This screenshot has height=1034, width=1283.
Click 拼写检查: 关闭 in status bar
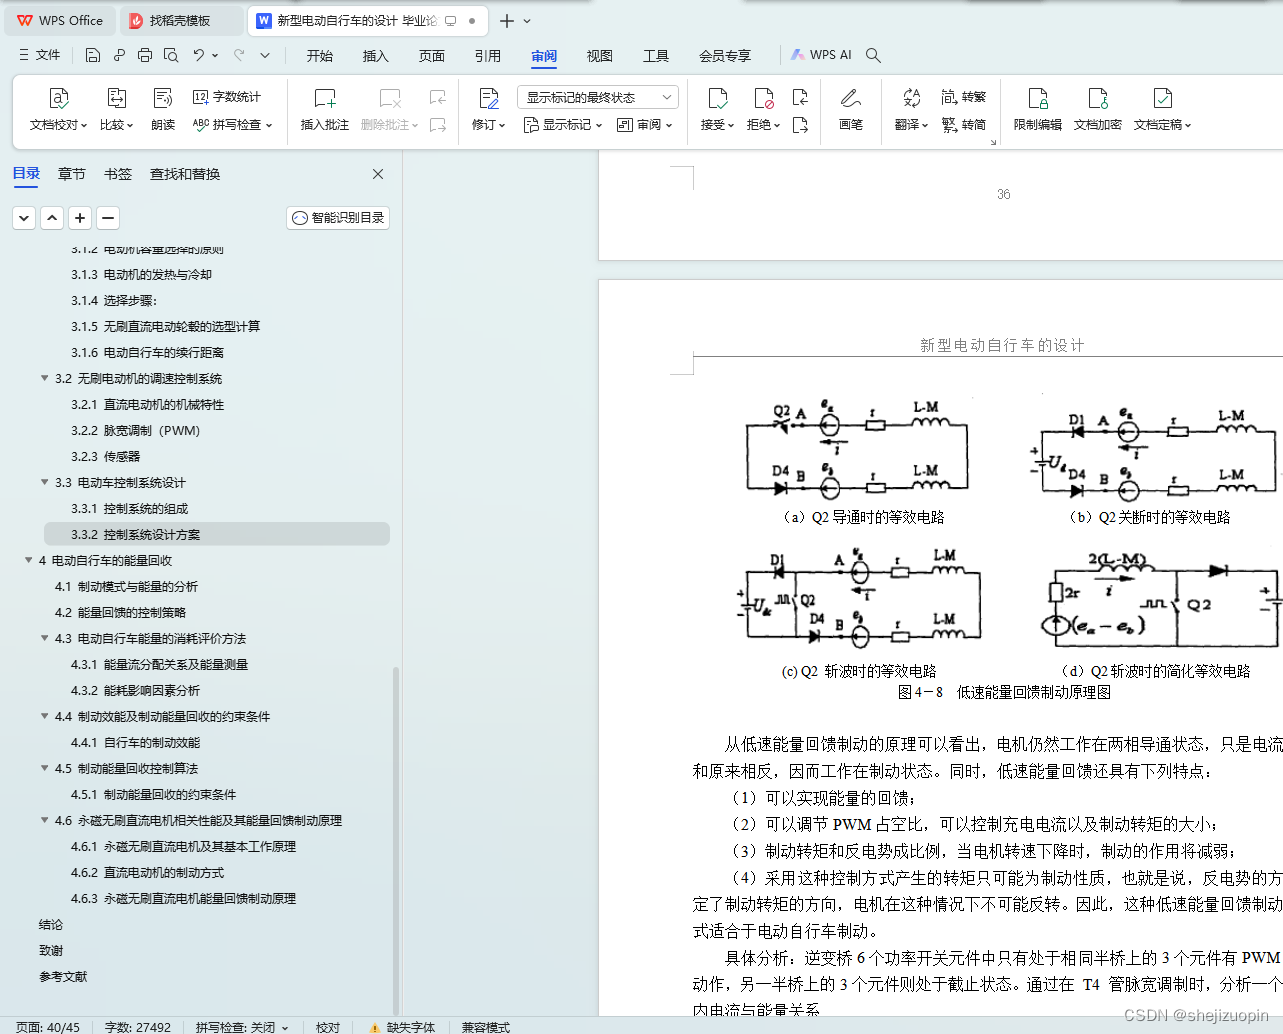(x=241, y=1027)
